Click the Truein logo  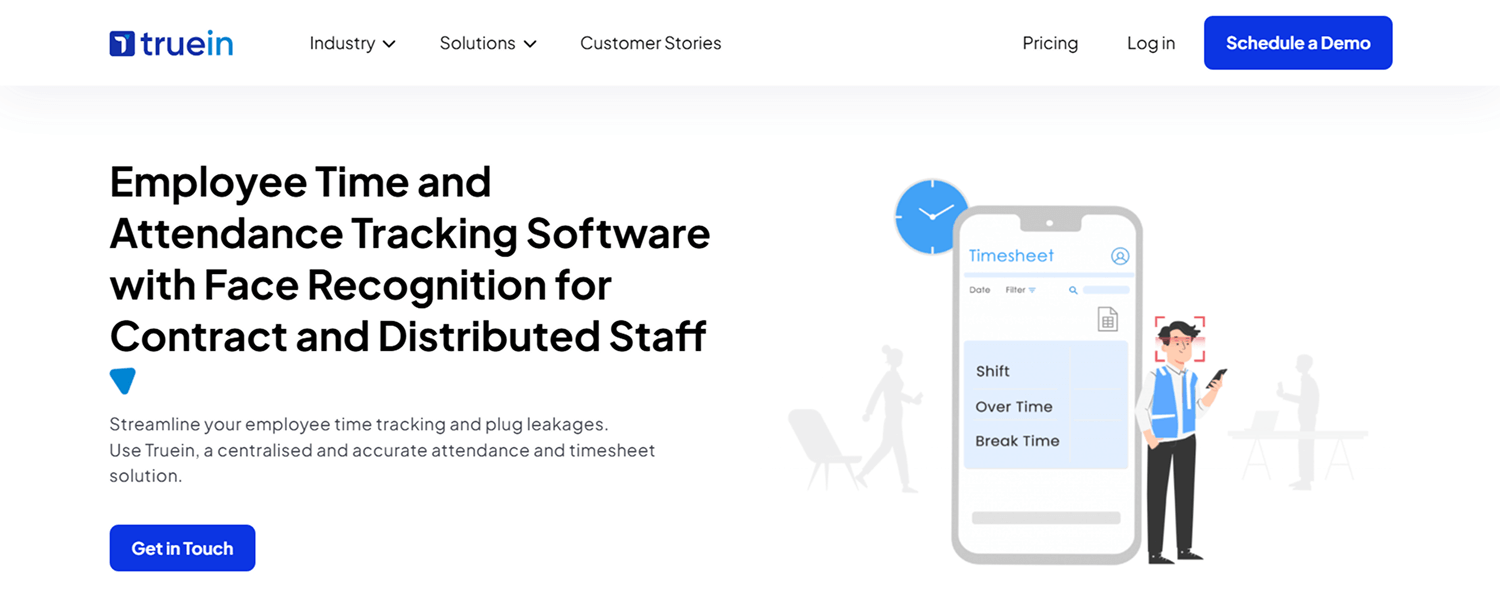coord(171,43)
